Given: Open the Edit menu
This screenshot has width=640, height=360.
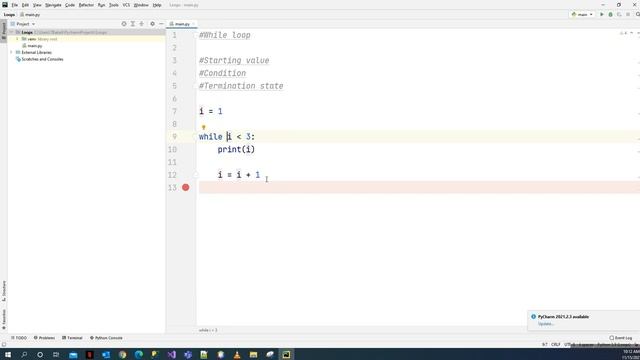Looking at the screenshot, I should 25,5.
